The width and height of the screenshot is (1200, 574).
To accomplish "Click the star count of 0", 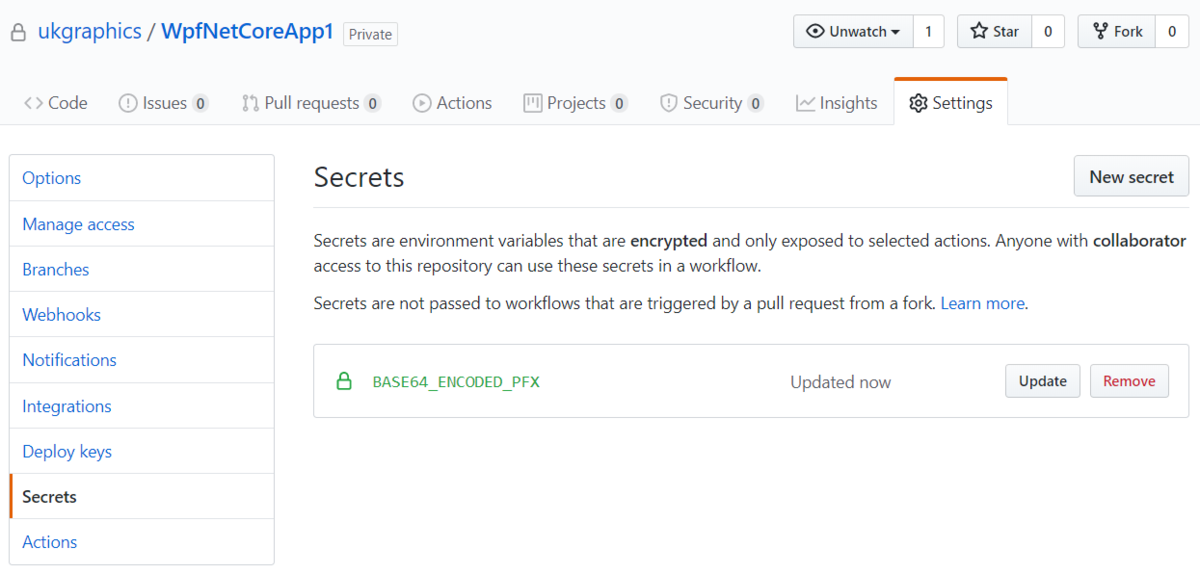I will tap(1048, 31).
